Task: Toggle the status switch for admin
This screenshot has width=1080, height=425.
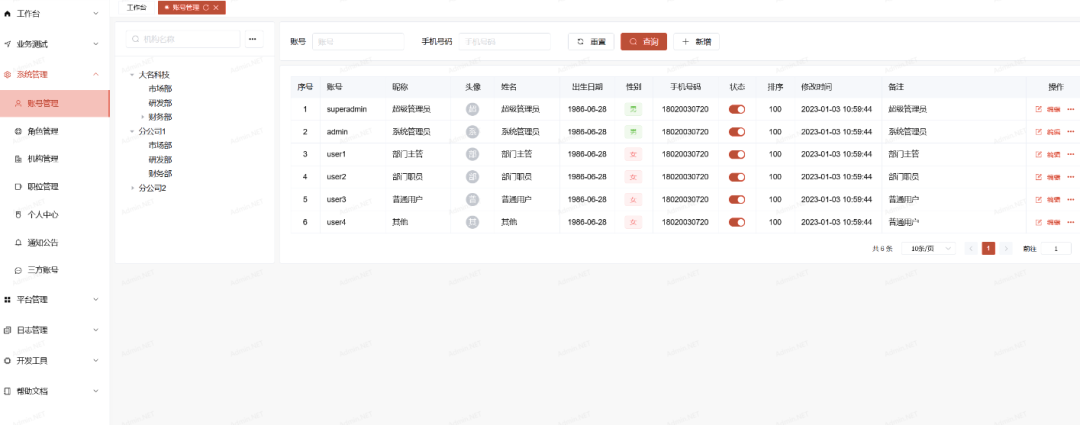Action: pyautogui.click(x=737, y=132)
